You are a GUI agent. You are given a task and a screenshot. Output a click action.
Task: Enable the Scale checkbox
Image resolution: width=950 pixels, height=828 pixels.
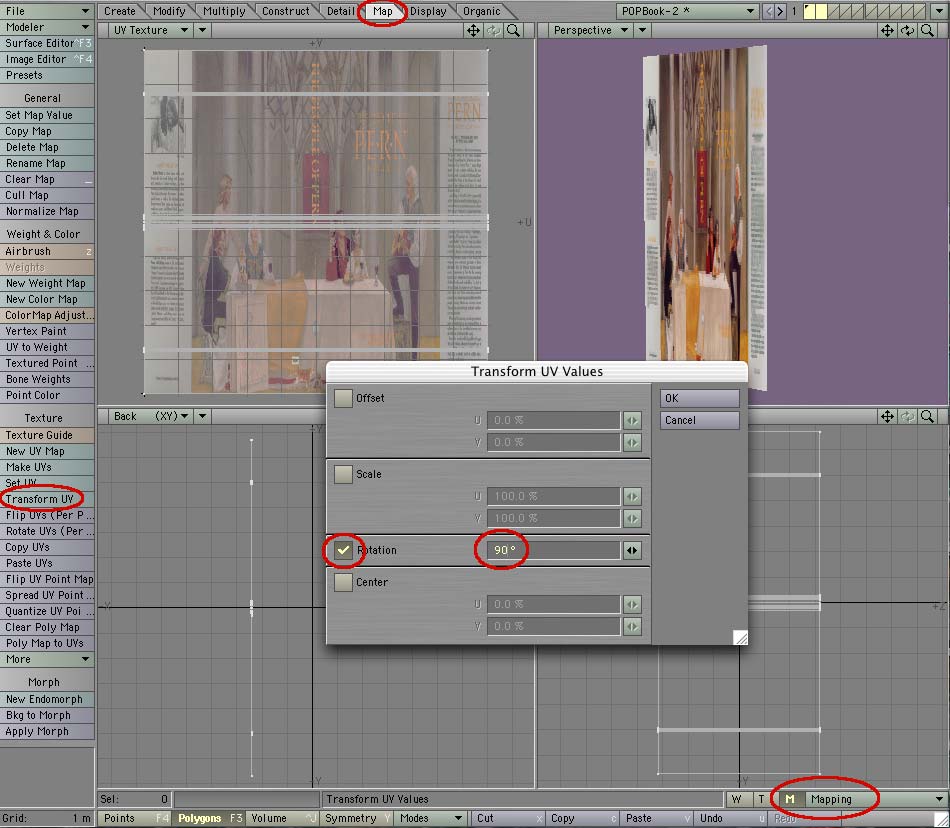[x=343, y=474]
